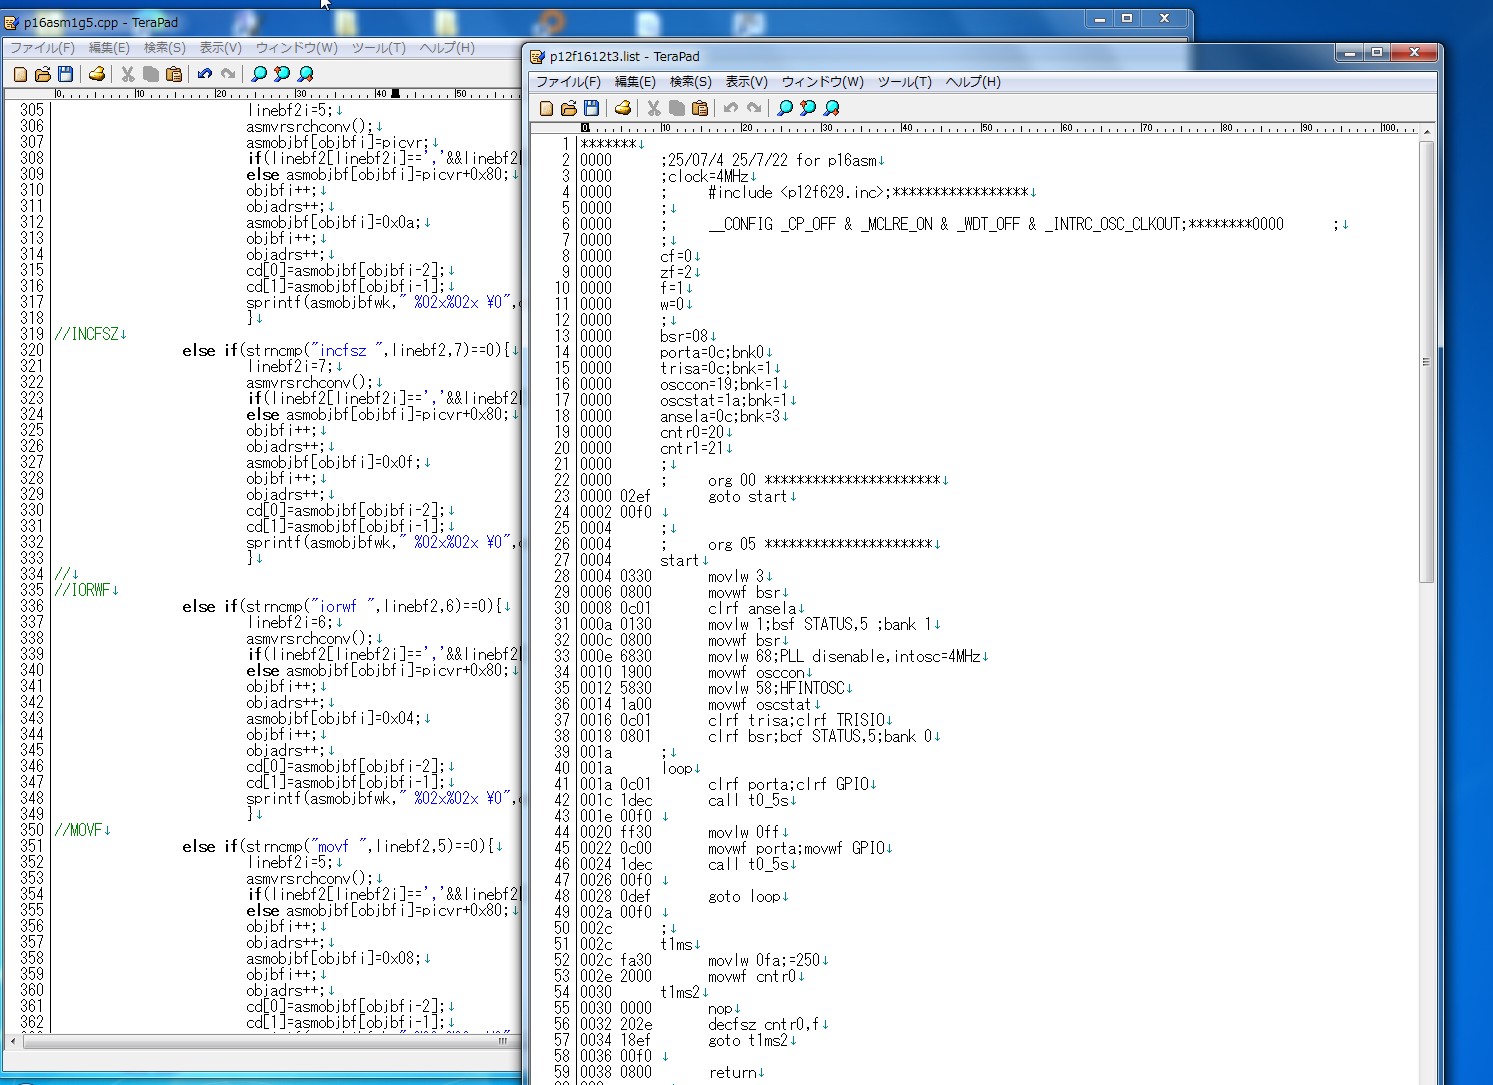
Task: Open 検索(S) menu in p12f1612t3.list window
Action: [x=691, y=82]
